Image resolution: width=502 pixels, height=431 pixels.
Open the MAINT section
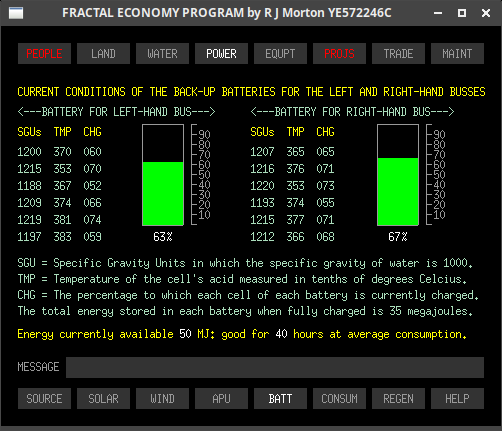457,53
